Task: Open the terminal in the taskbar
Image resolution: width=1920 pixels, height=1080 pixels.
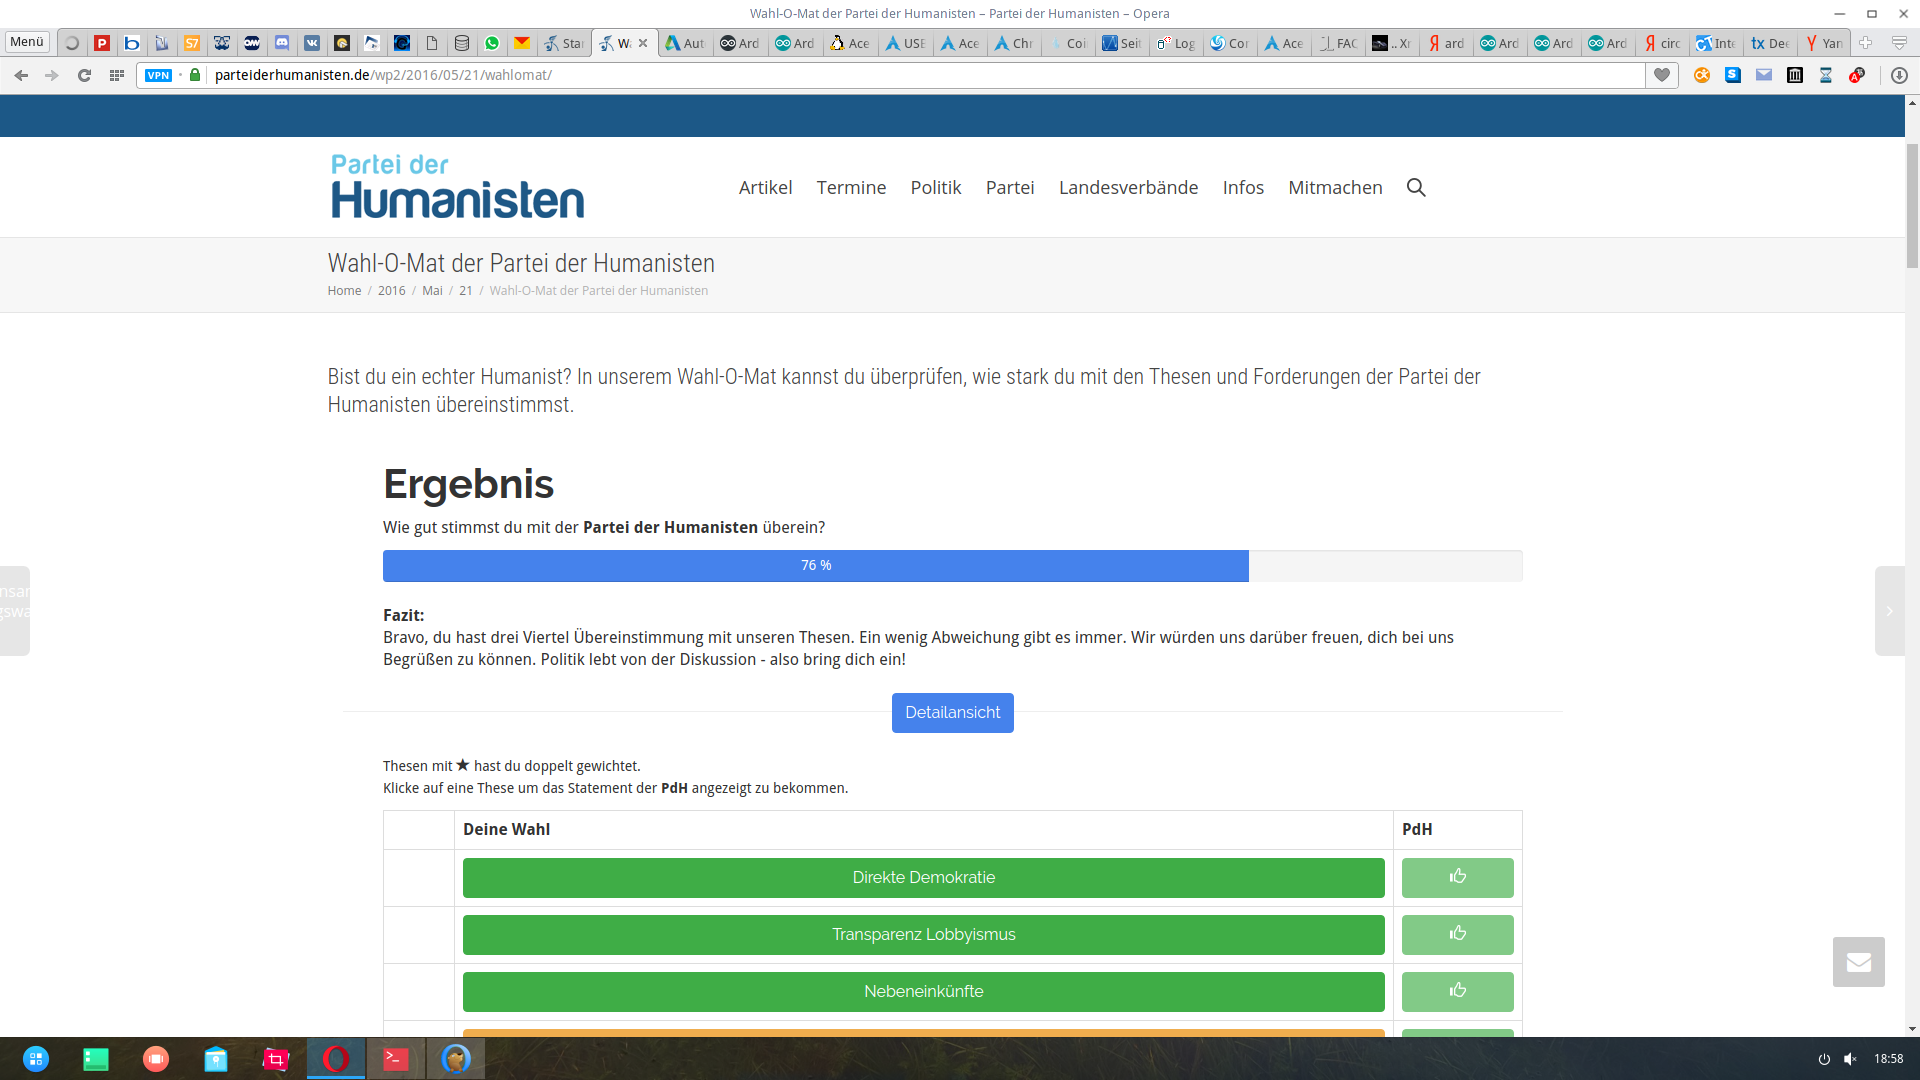Action: [x=396, y=1058]
